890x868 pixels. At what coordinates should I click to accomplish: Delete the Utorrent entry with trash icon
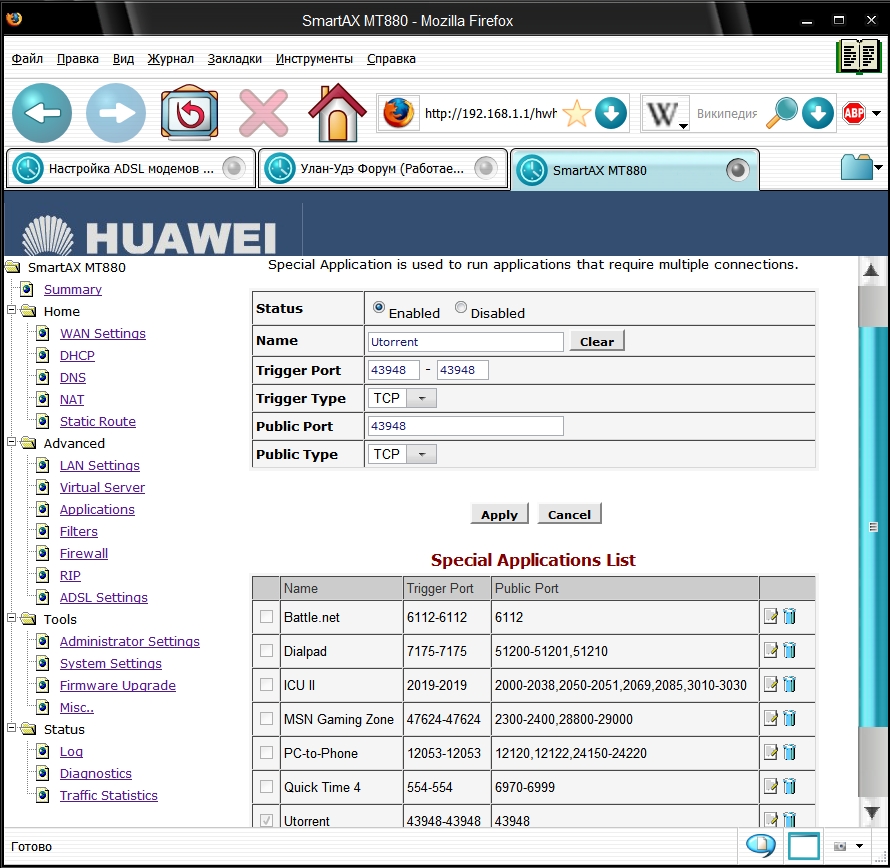pyautogui.click(x=789, y=820)
